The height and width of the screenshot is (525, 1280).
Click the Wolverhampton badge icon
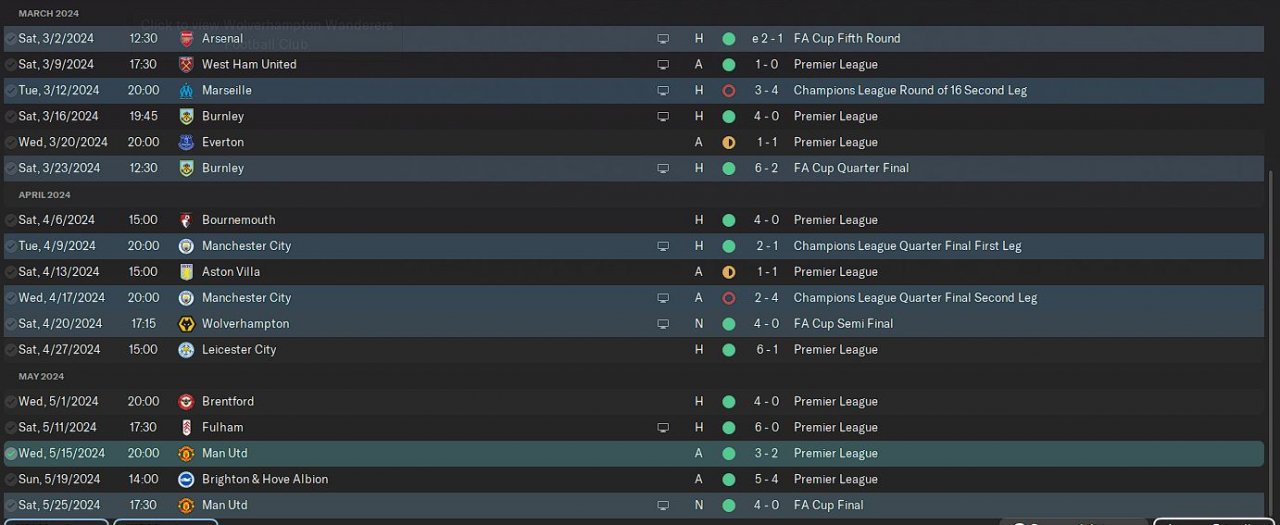click(x=186, y=324)
